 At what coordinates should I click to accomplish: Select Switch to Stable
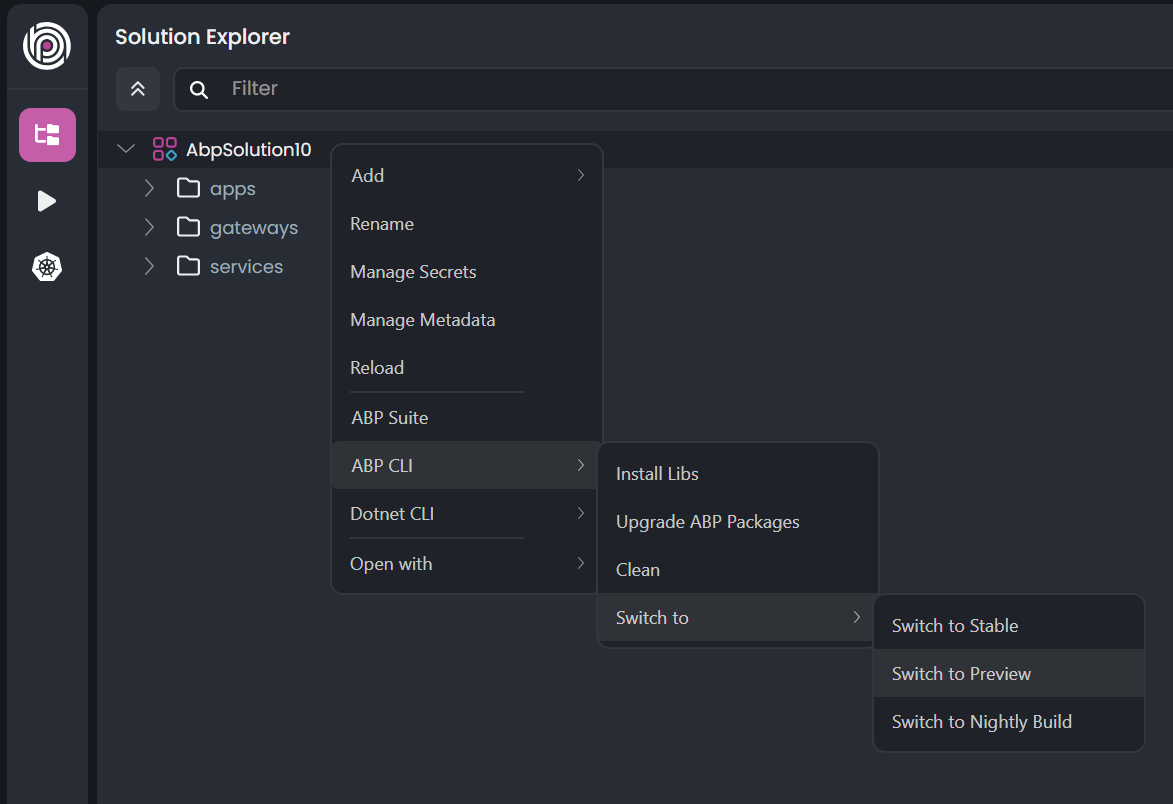point(954,626)
